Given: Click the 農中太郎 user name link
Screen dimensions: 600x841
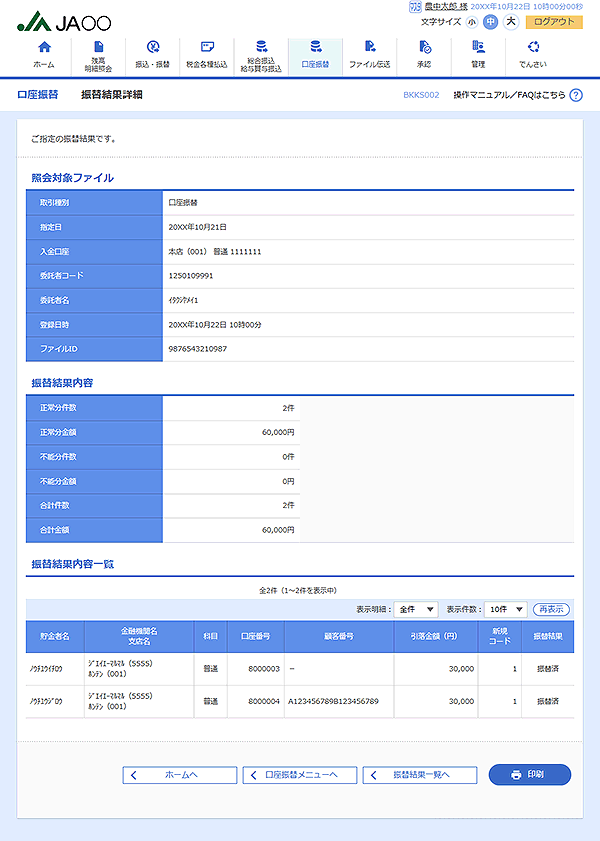Looking at the screenshot, I should [x=446, y=6].
